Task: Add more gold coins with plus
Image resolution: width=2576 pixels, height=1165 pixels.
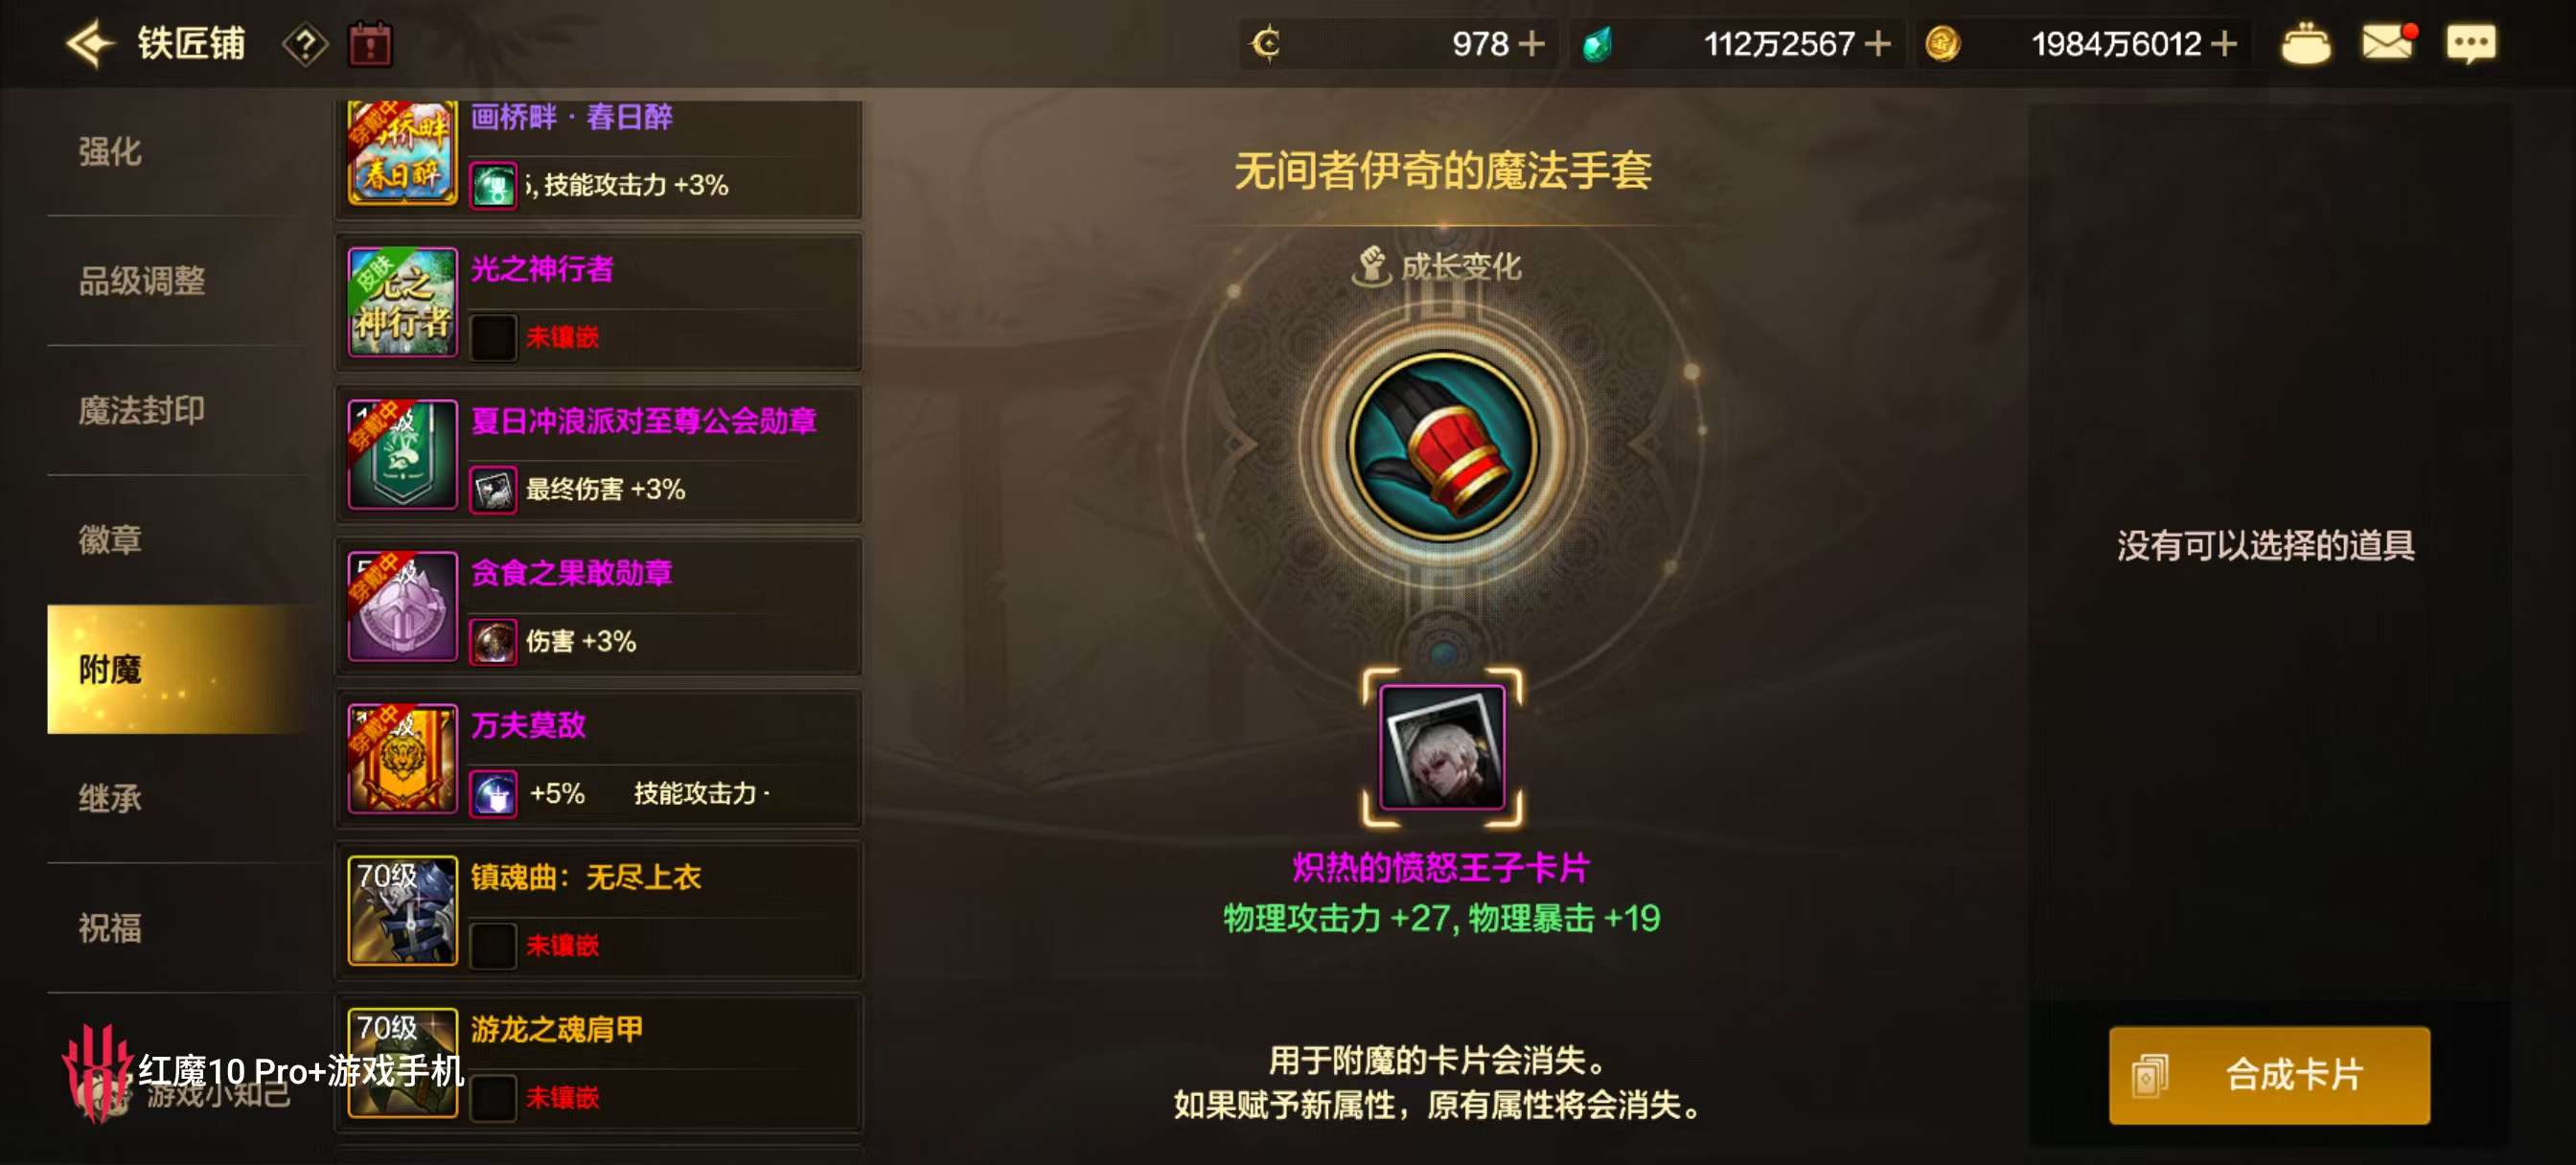Action: 2223,44
